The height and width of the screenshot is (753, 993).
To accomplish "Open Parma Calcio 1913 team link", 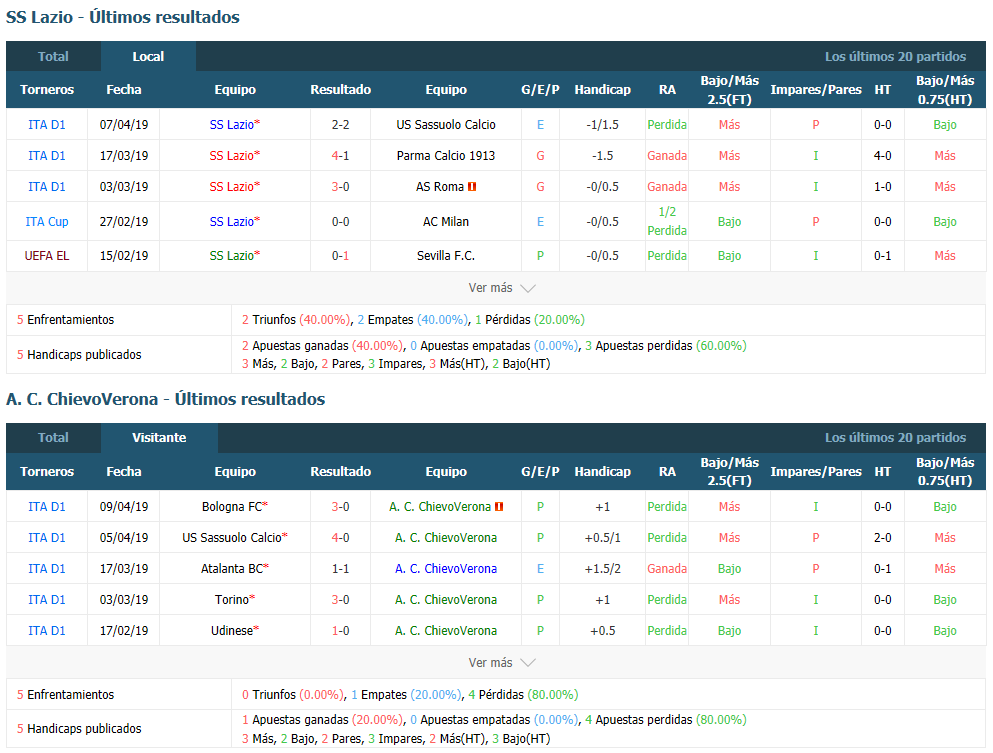I will coord(446,156).
